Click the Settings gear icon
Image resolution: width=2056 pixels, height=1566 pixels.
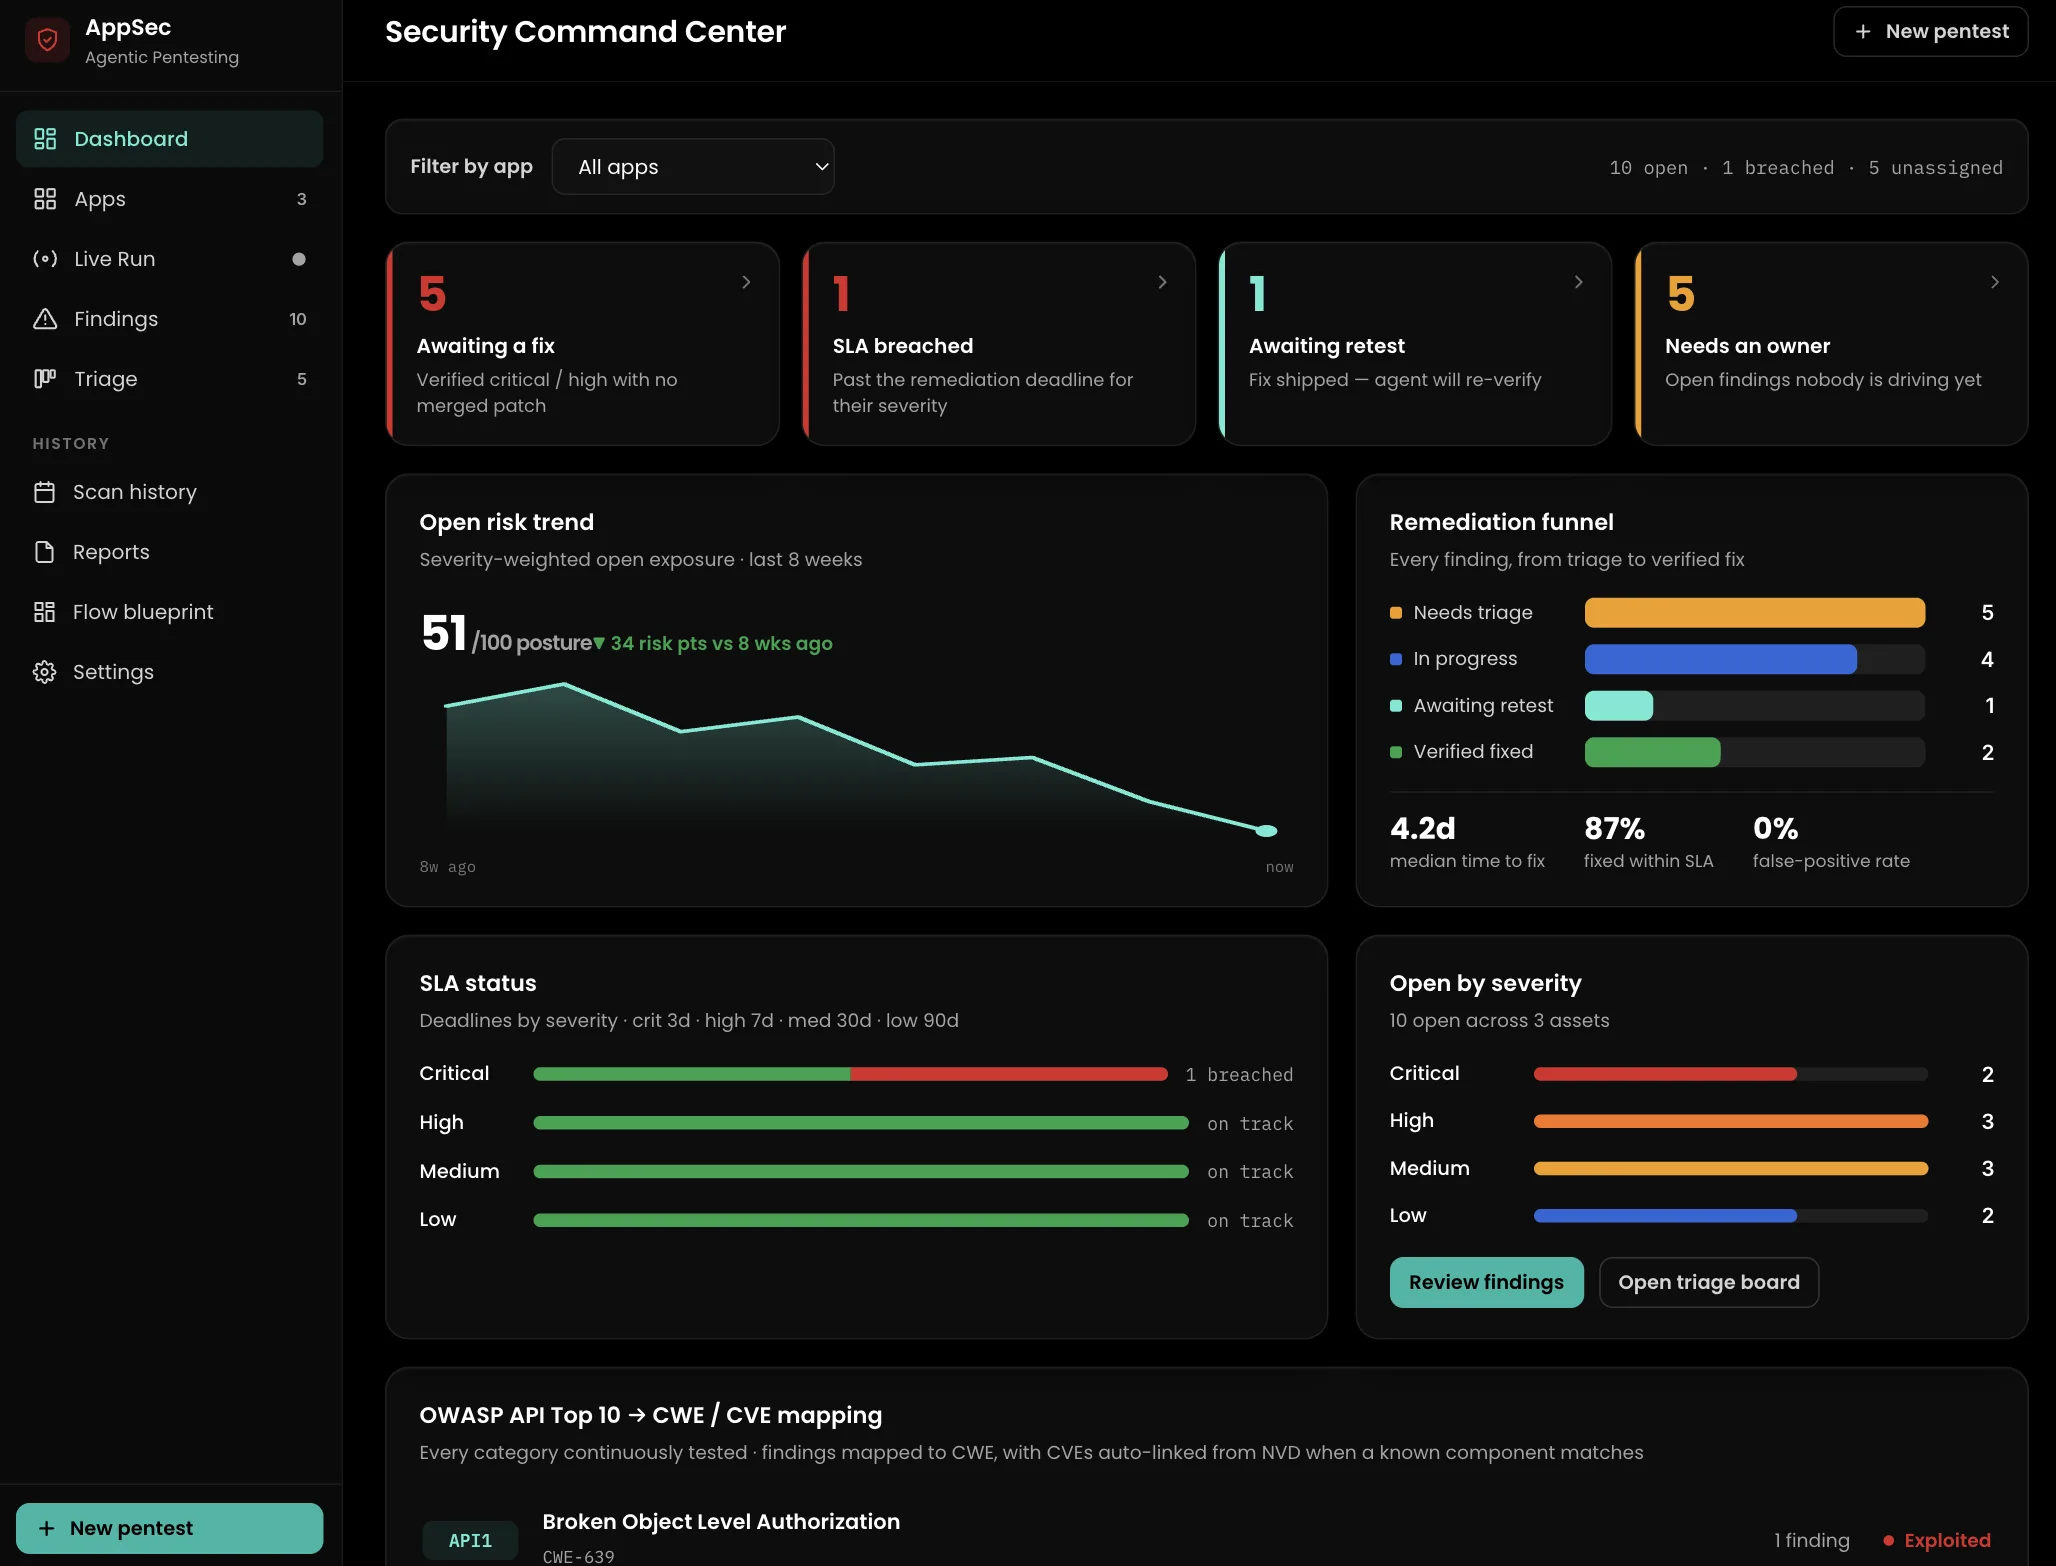coord(44,672)
